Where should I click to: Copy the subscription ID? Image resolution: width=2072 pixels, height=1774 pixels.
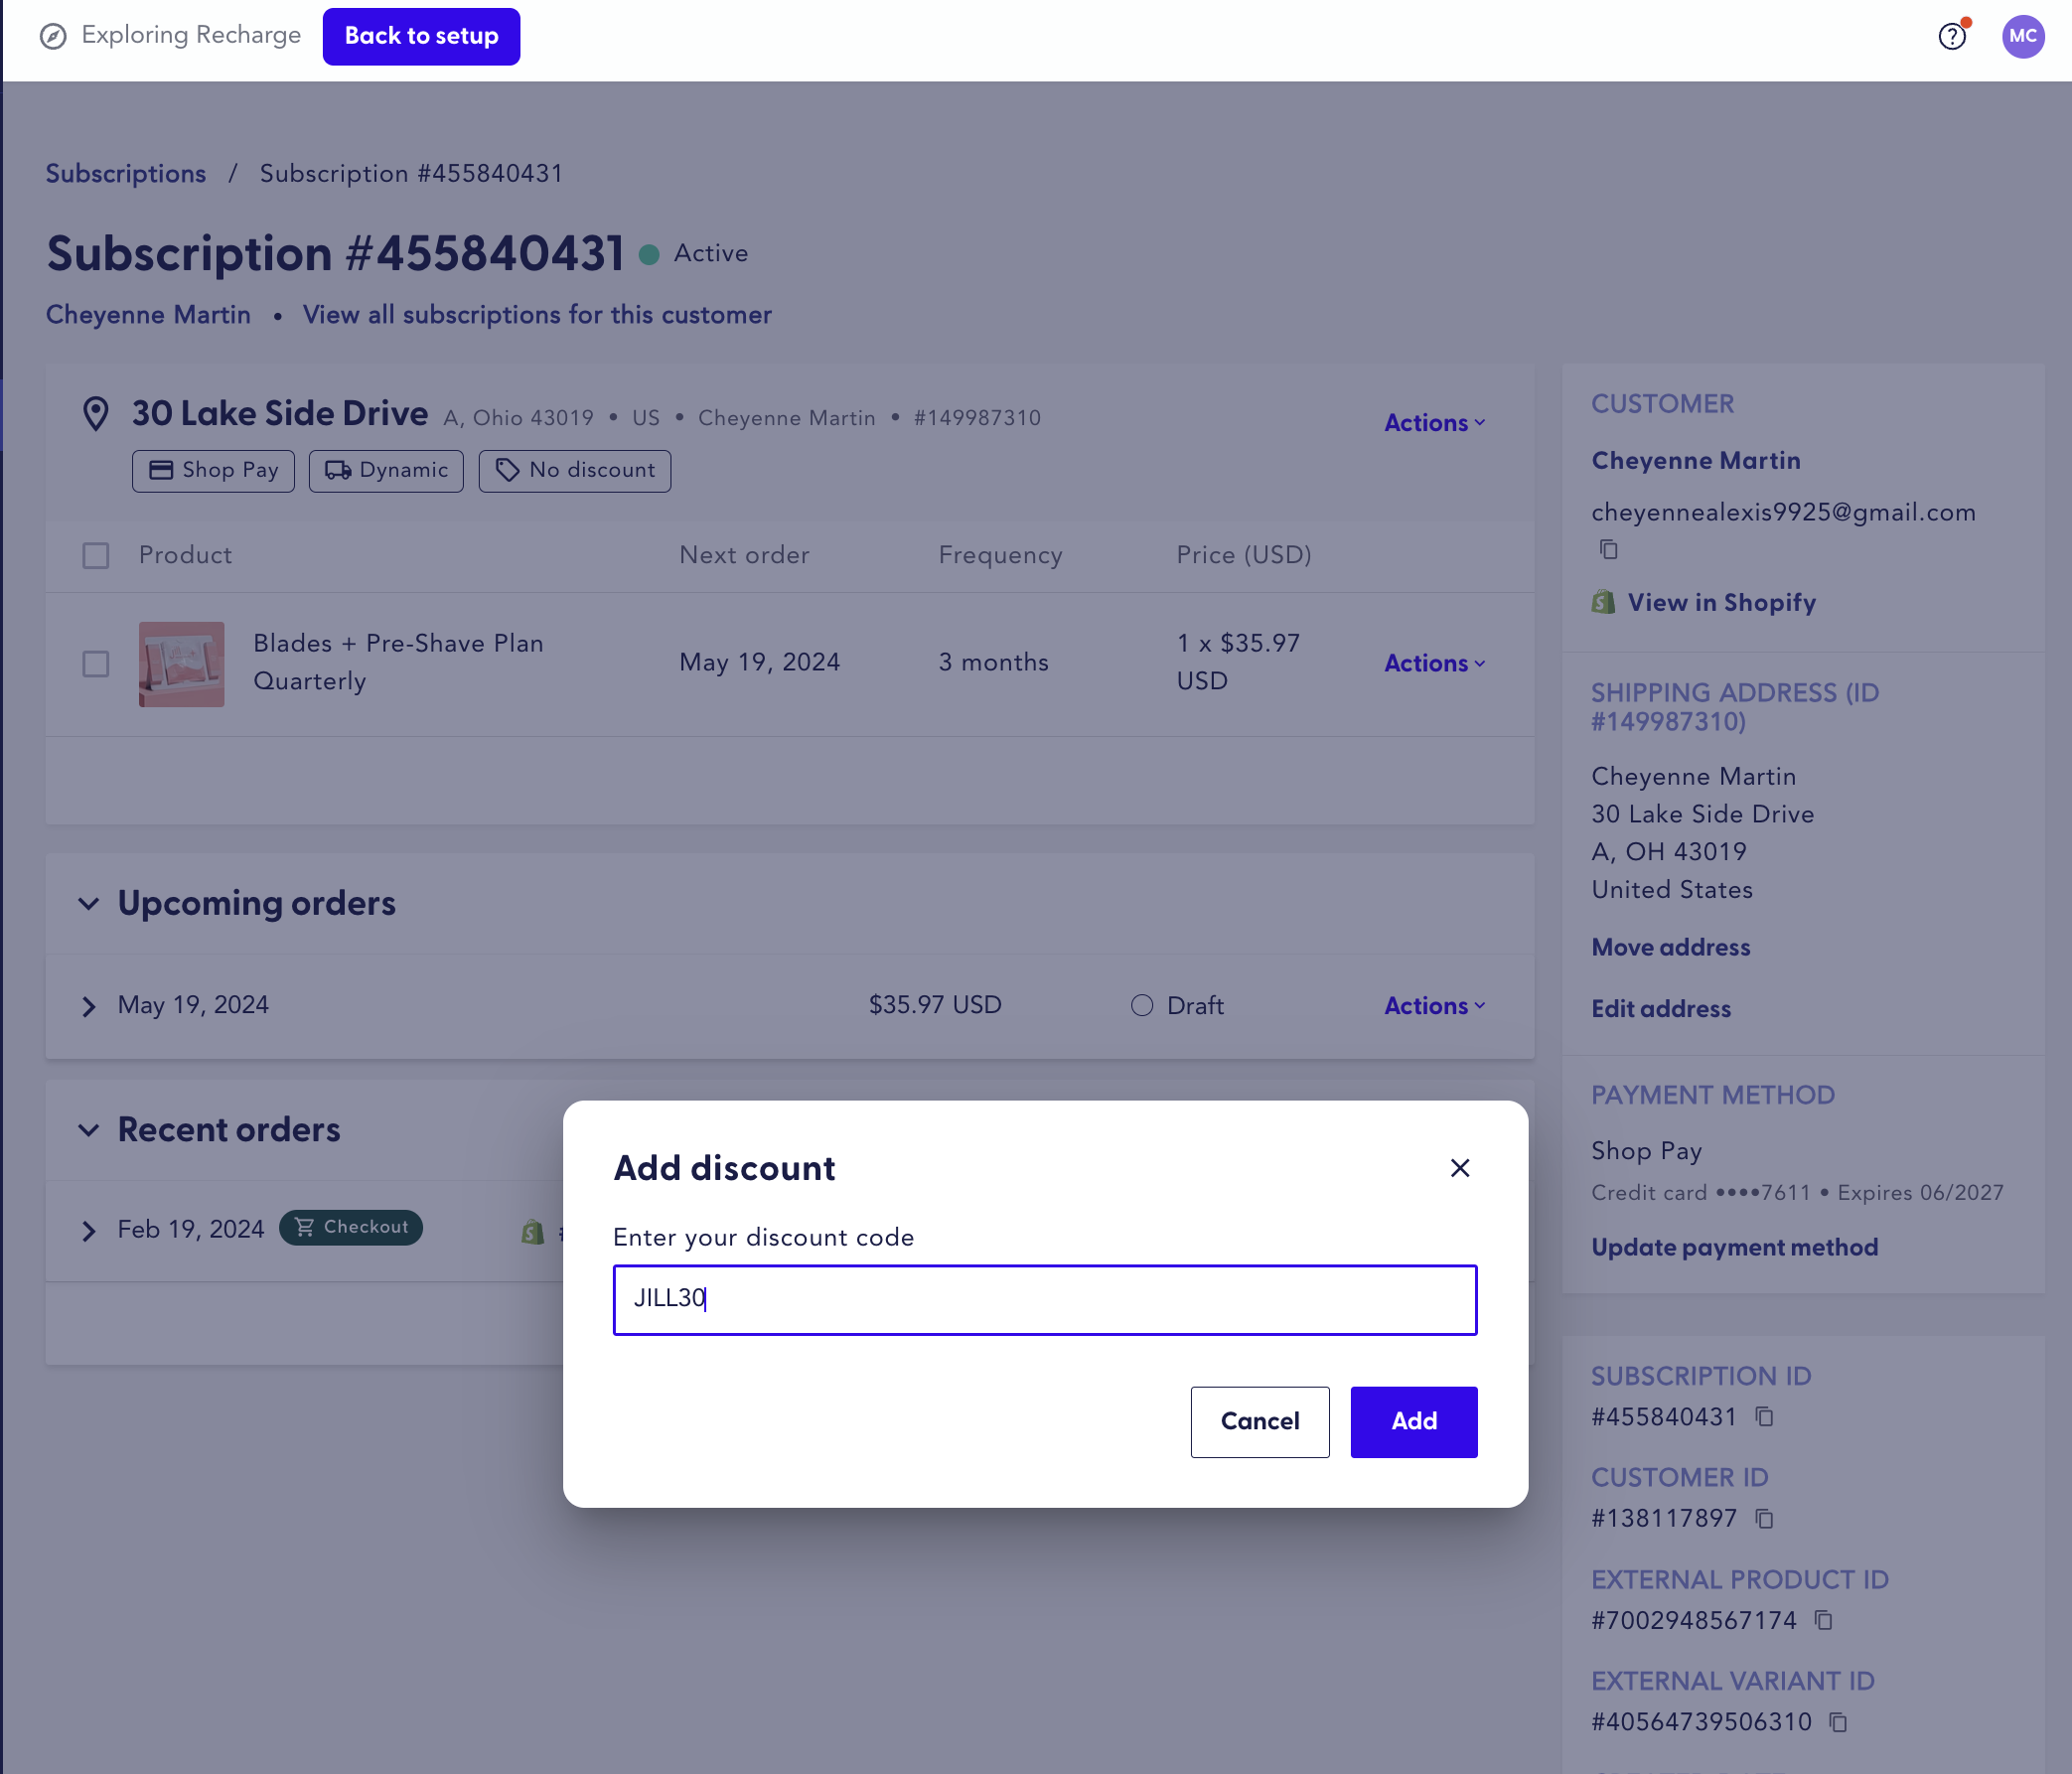point(1765,1417)
